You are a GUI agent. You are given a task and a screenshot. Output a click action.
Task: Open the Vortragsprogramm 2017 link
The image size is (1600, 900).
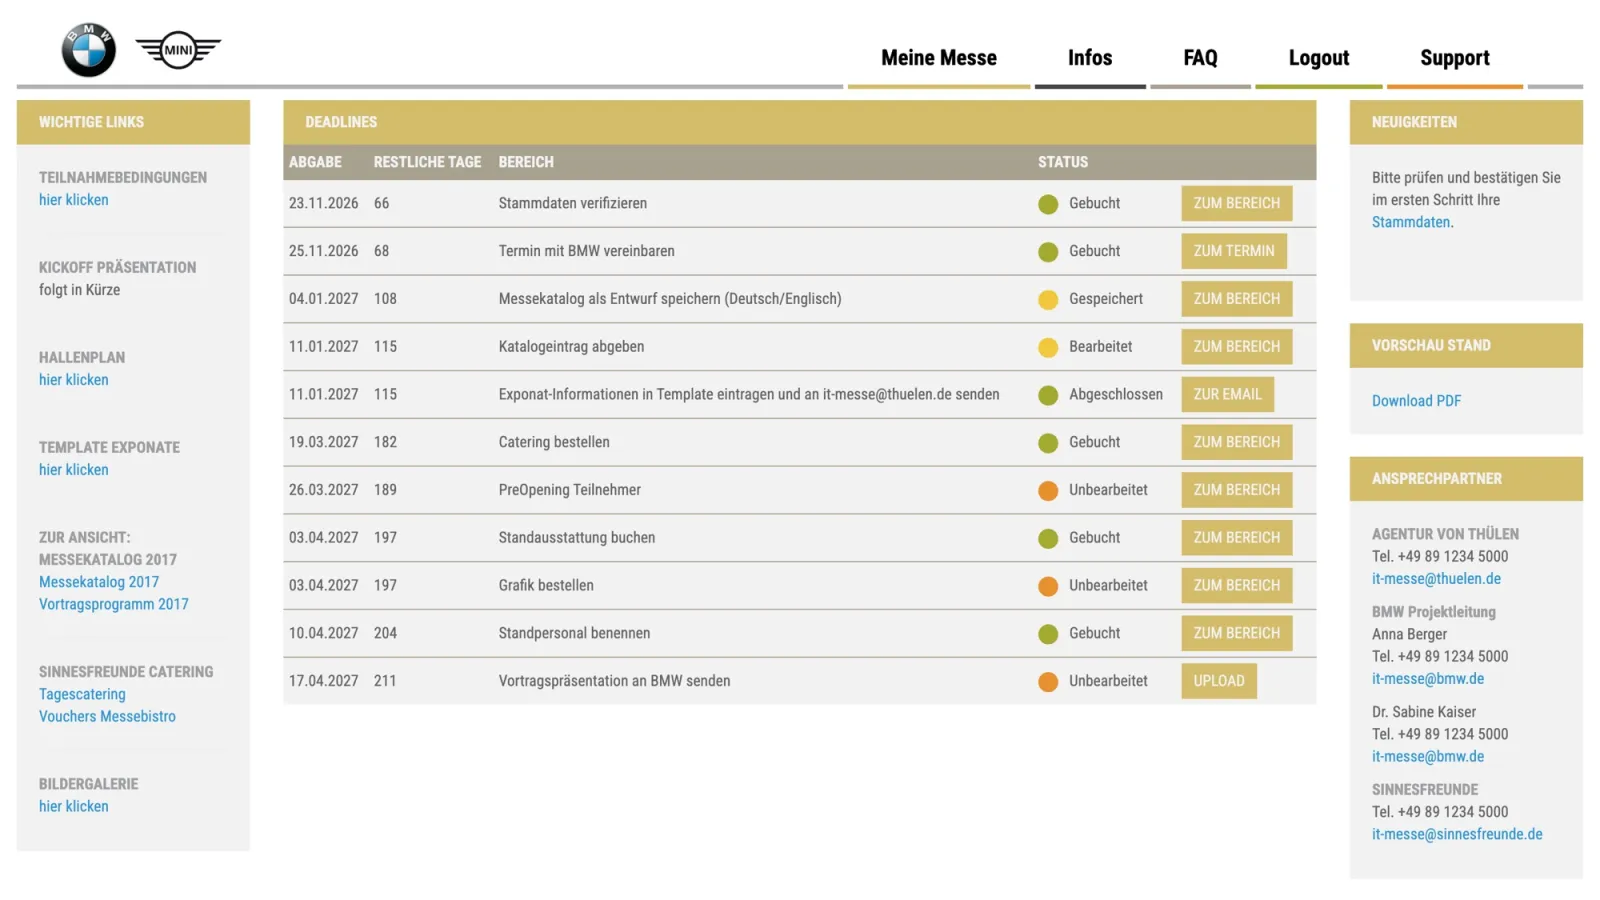click(113, 604)
